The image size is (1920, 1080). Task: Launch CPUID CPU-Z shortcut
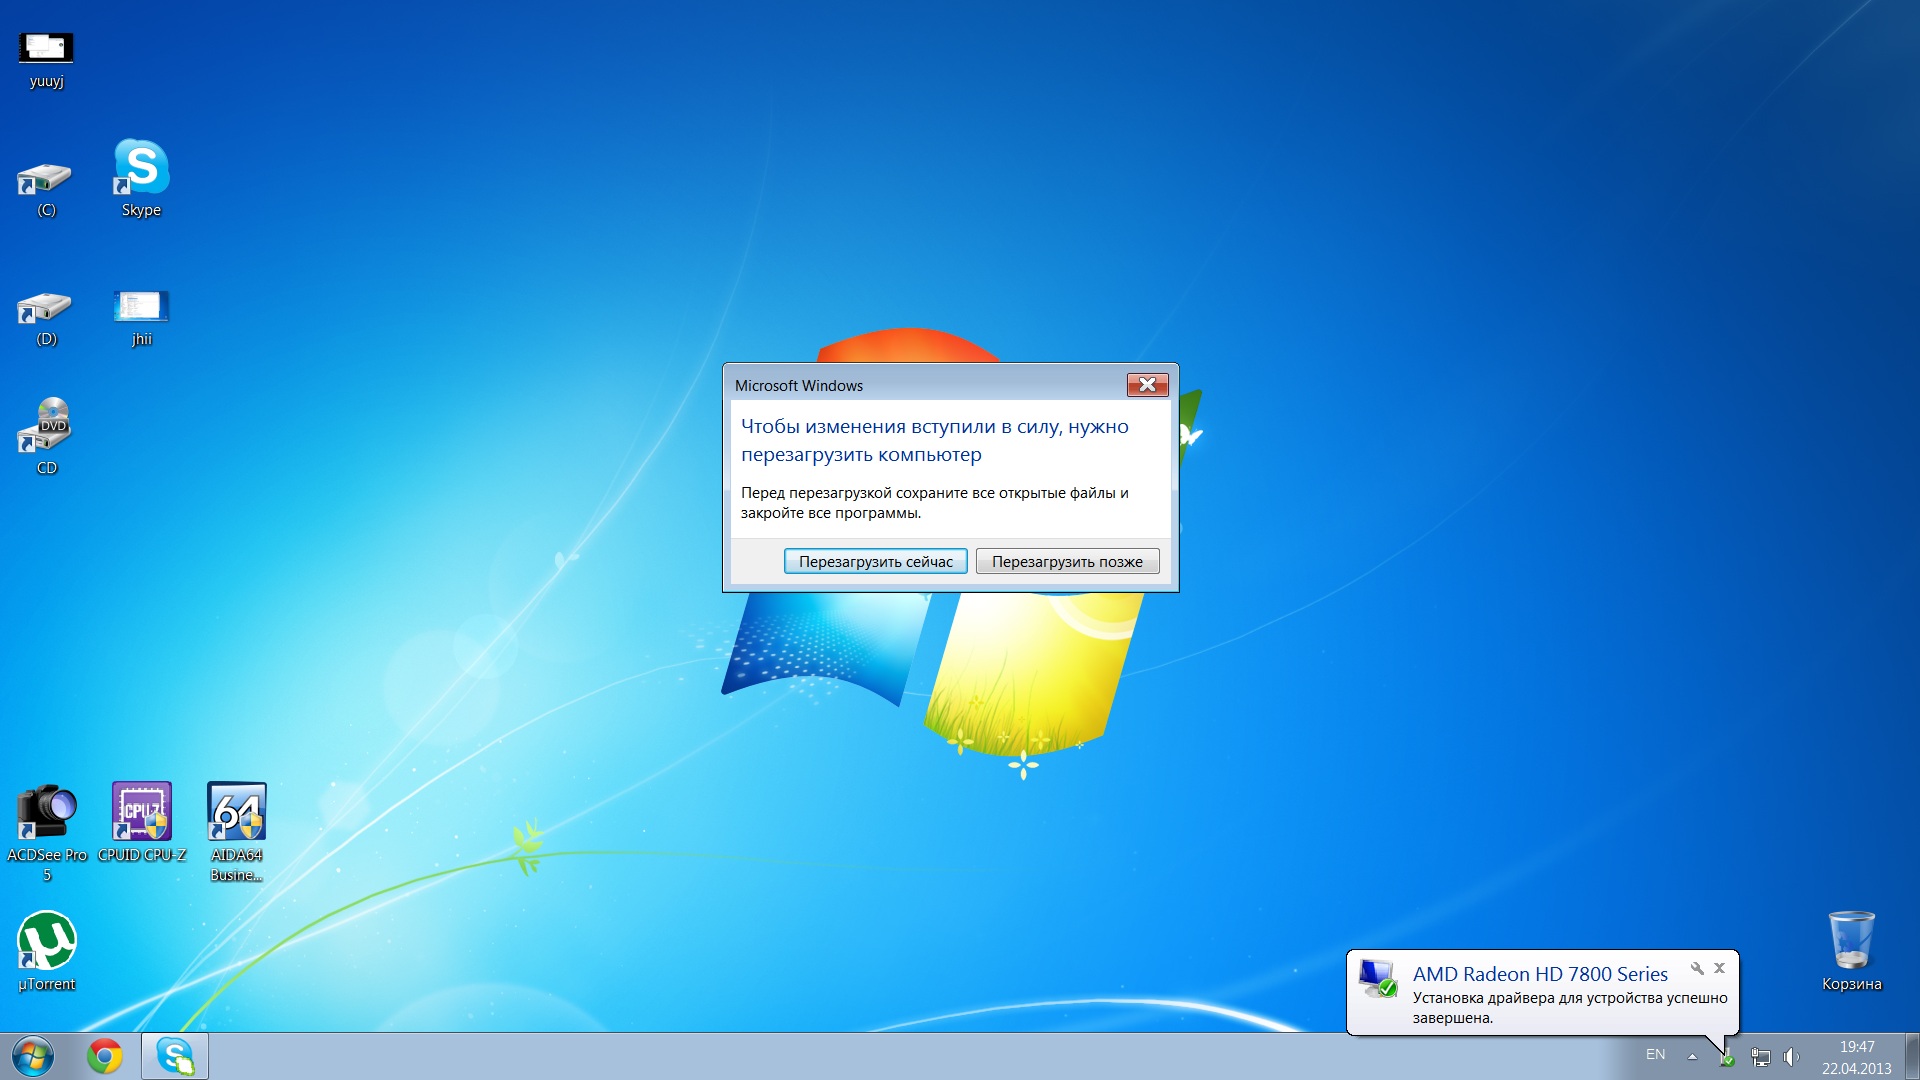tap(141, 811)
